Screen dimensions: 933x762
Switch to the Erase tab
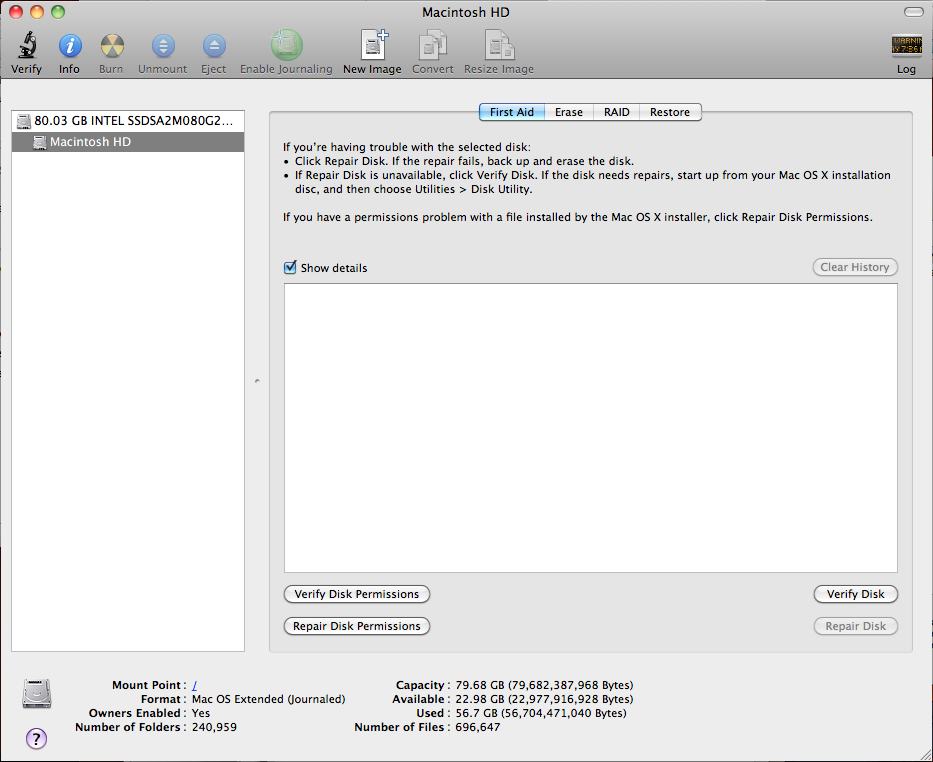tap(569, 112)
